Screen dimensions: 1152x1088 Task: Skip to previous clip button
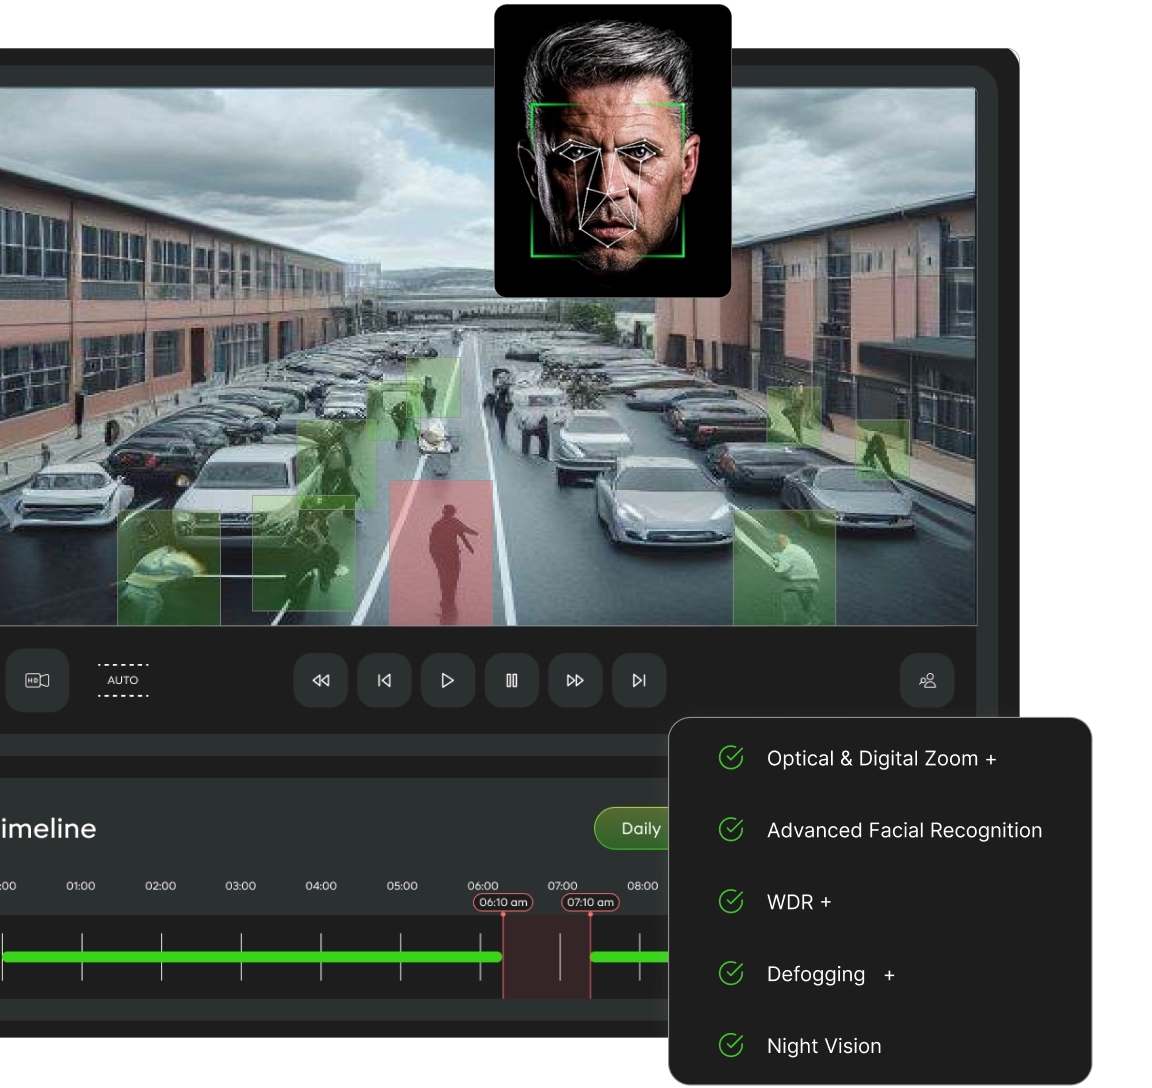point(384,680)
